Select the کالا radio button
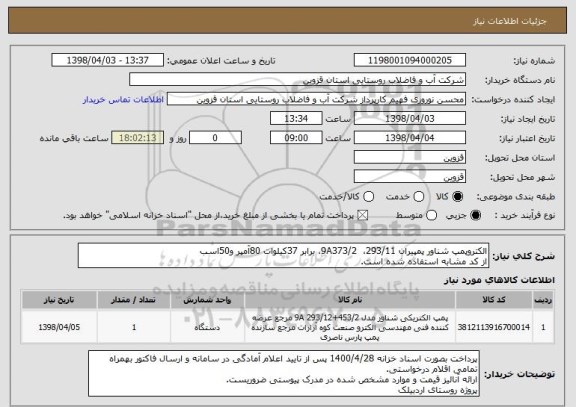The width and height of the screenshot is (576, 407). [x=457, y=197]
